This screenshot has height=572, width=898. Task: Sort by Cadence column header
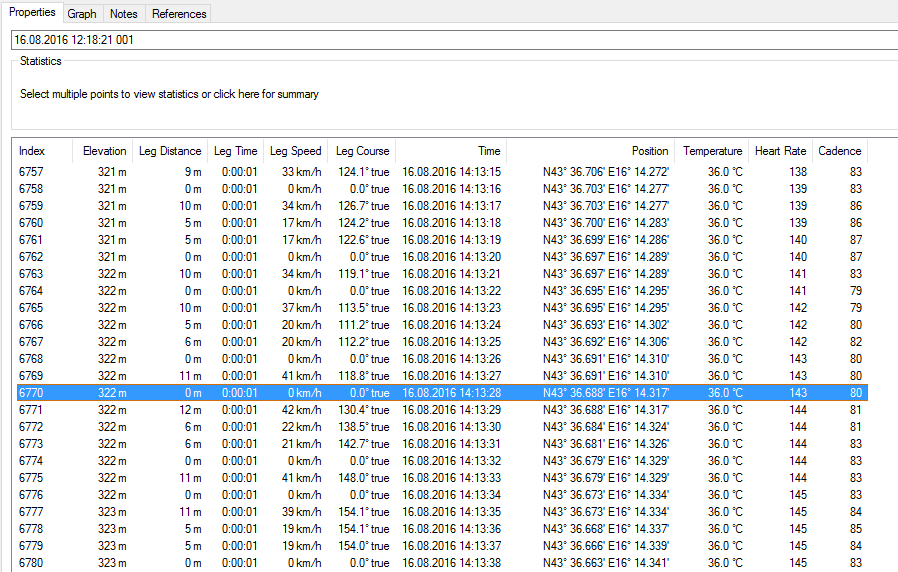(839, 151)
